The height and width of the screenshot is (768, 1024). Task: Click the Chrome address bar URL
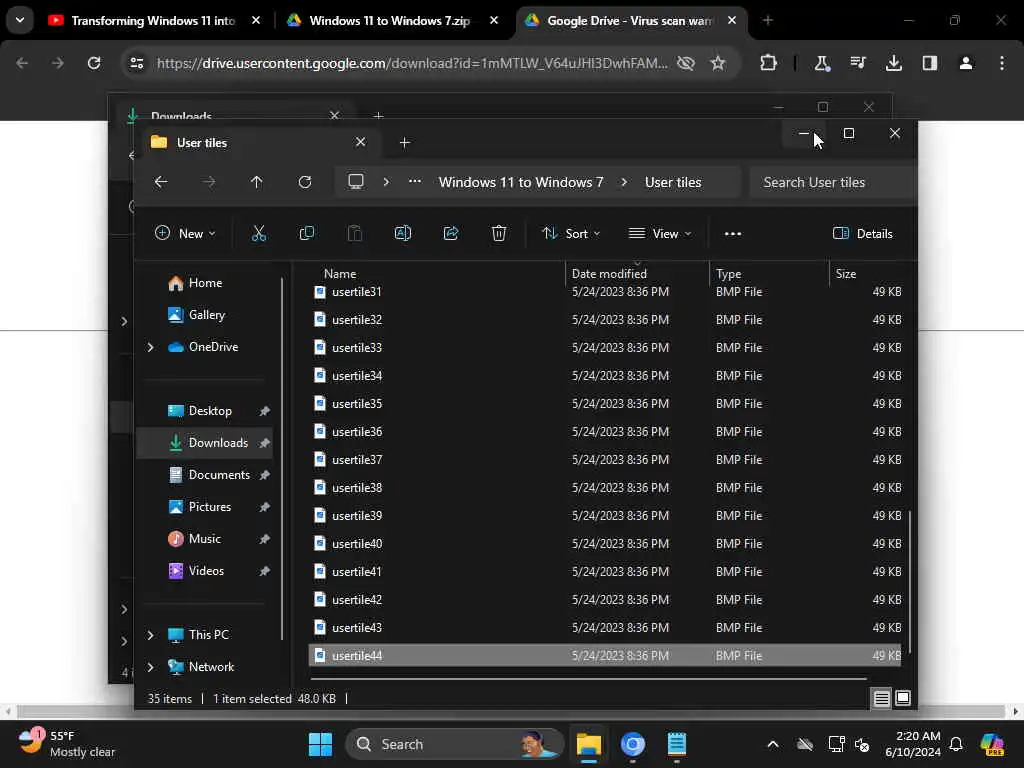coord(411,63)
